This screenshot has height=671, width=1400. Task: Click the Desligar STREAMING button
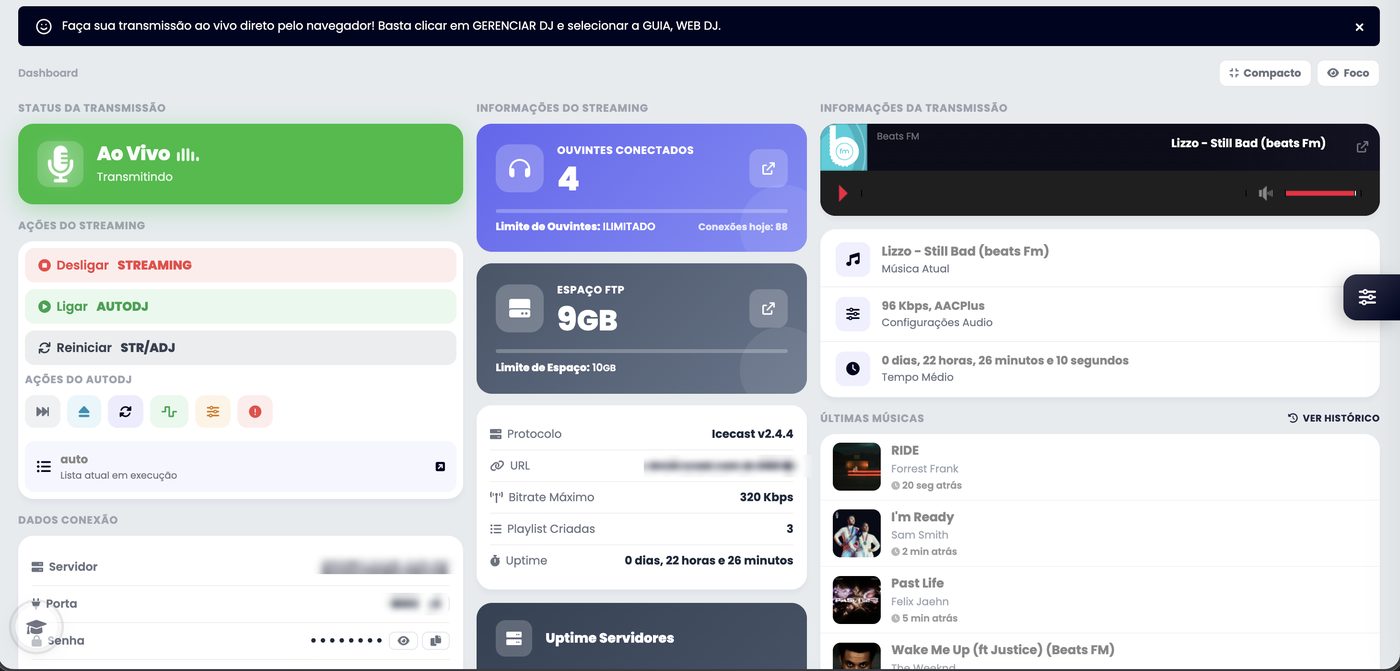point(241,265)
